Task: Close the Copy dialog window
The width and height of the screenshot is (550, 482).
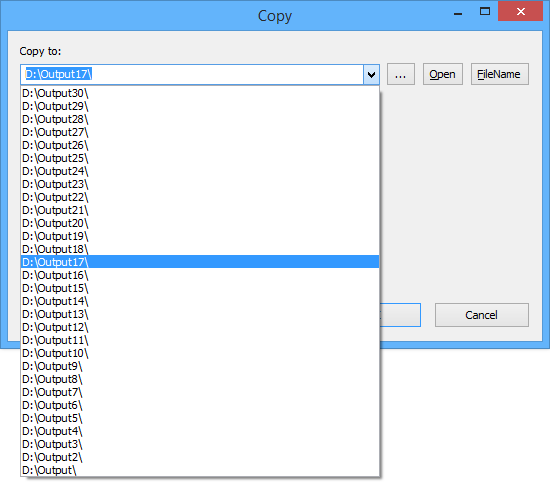Action: pyautogui.click(x=521, y=12)
